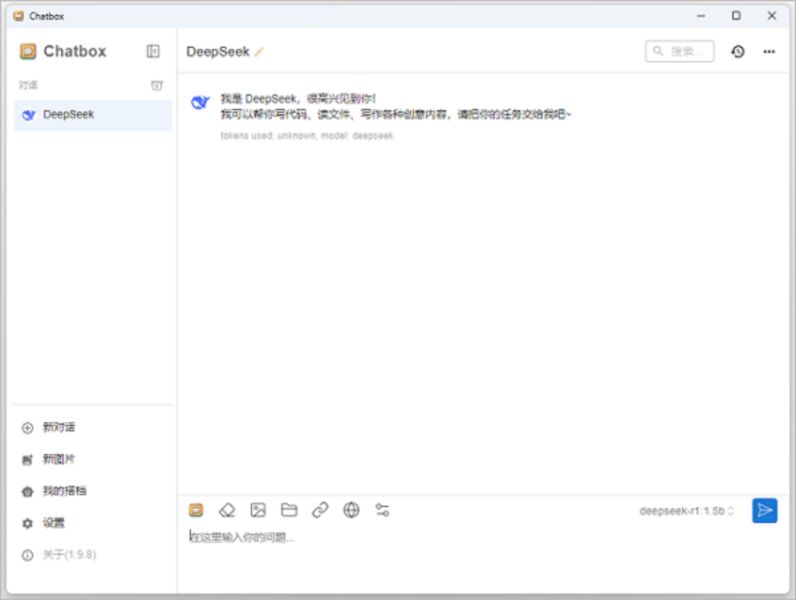Click the archive conversations icon beside 对话

coord(156,86)
